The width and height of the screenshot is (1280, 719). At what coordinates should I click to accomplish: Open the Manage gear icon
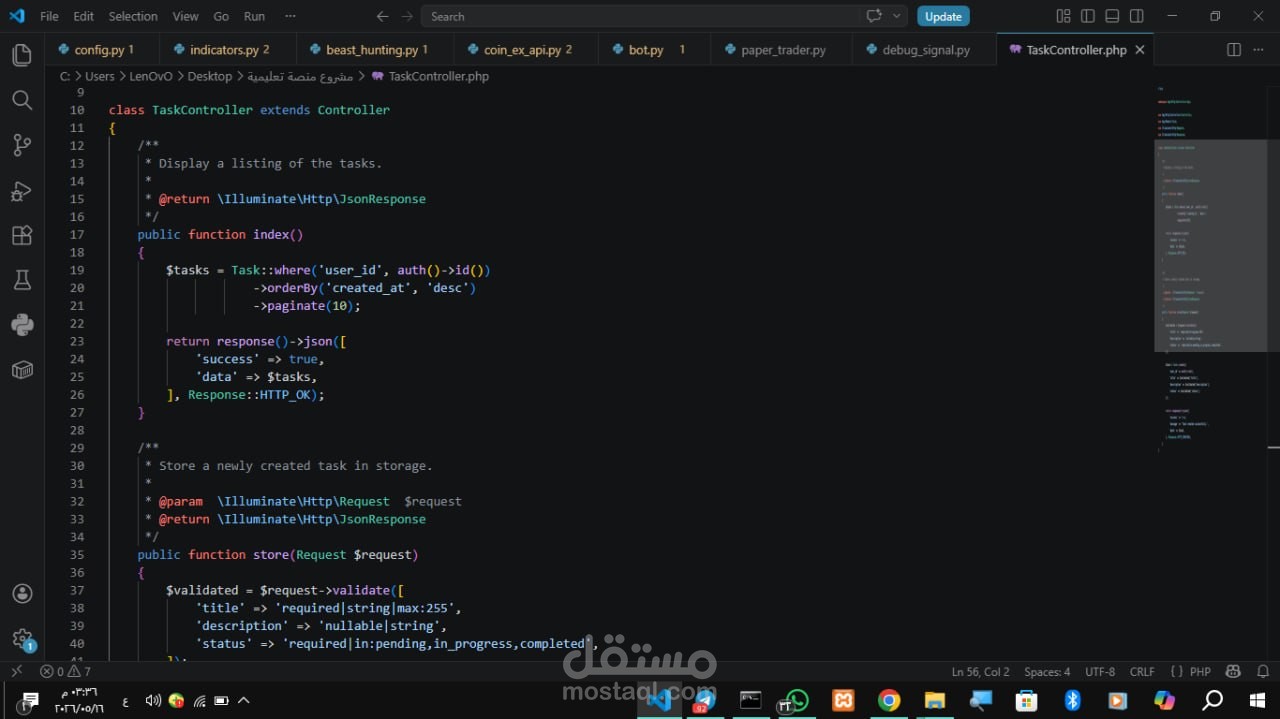pos(22,639)
